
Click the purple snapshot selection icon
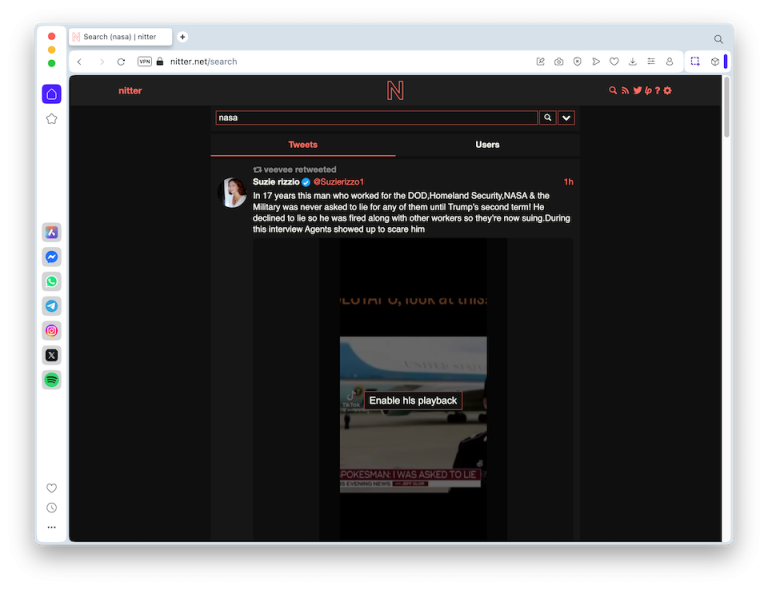pyautogui.click(x=695, y=62)
